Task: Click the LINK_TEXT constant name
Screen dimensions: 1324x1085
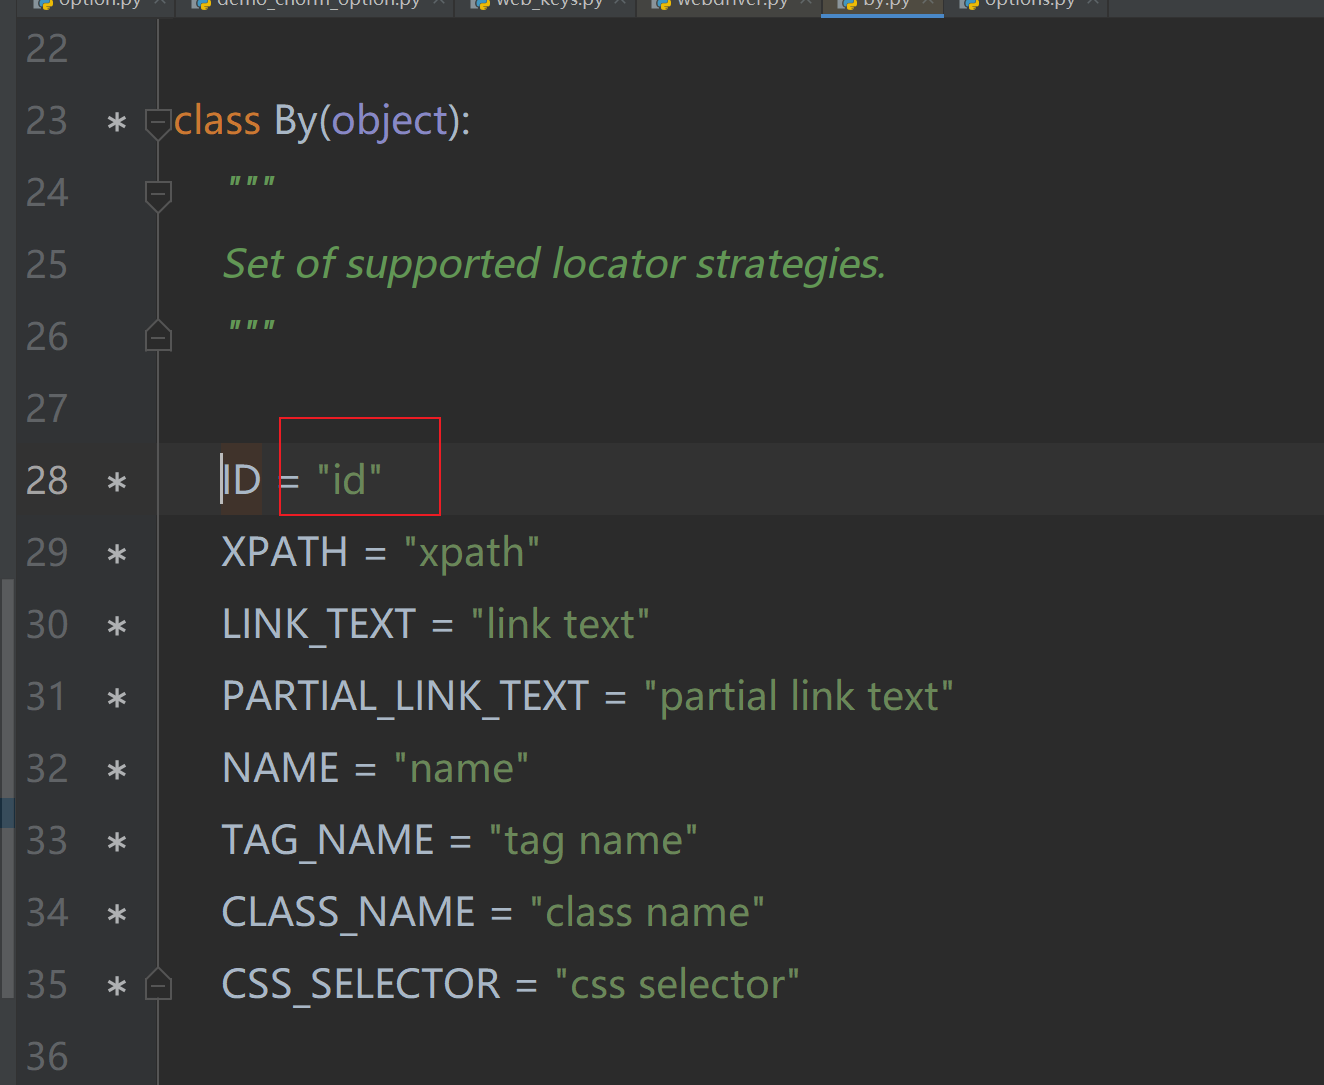Action: 318,625
